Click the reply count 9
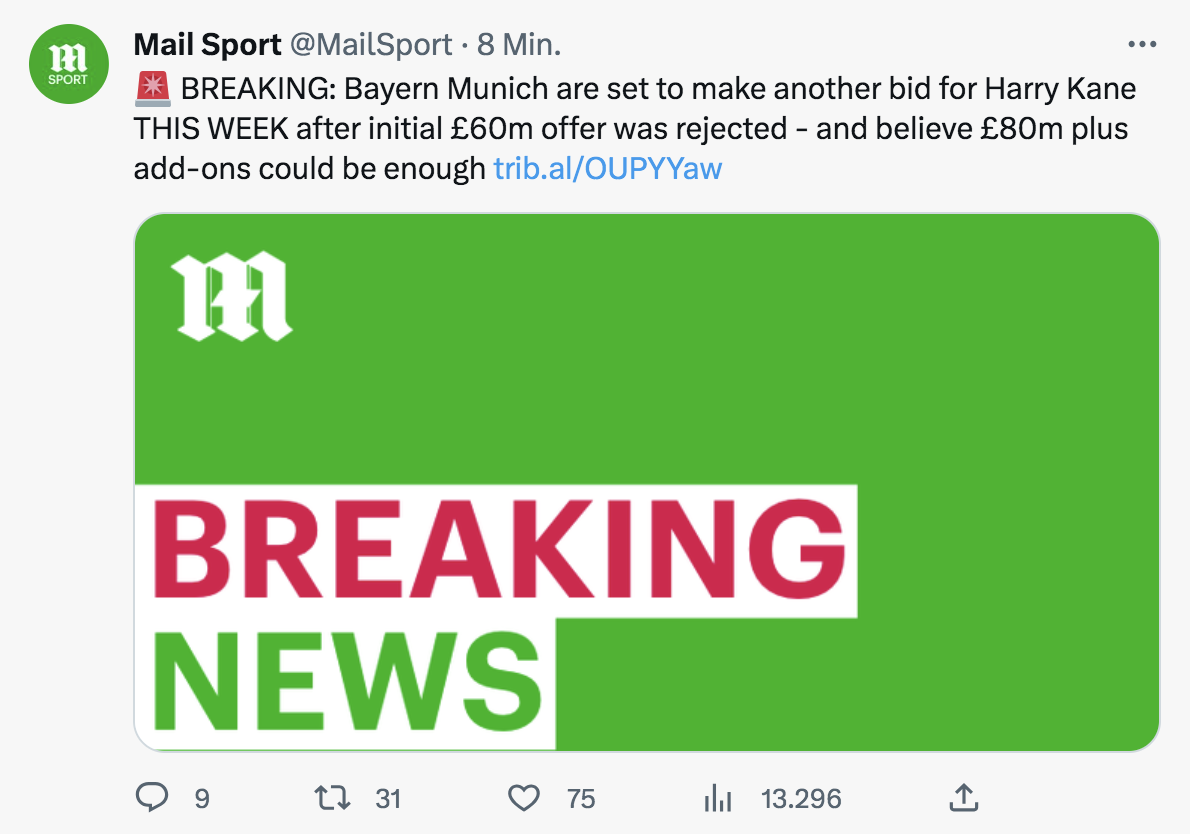The height and width of the screenshot is (834, 1190). (201, 798)
